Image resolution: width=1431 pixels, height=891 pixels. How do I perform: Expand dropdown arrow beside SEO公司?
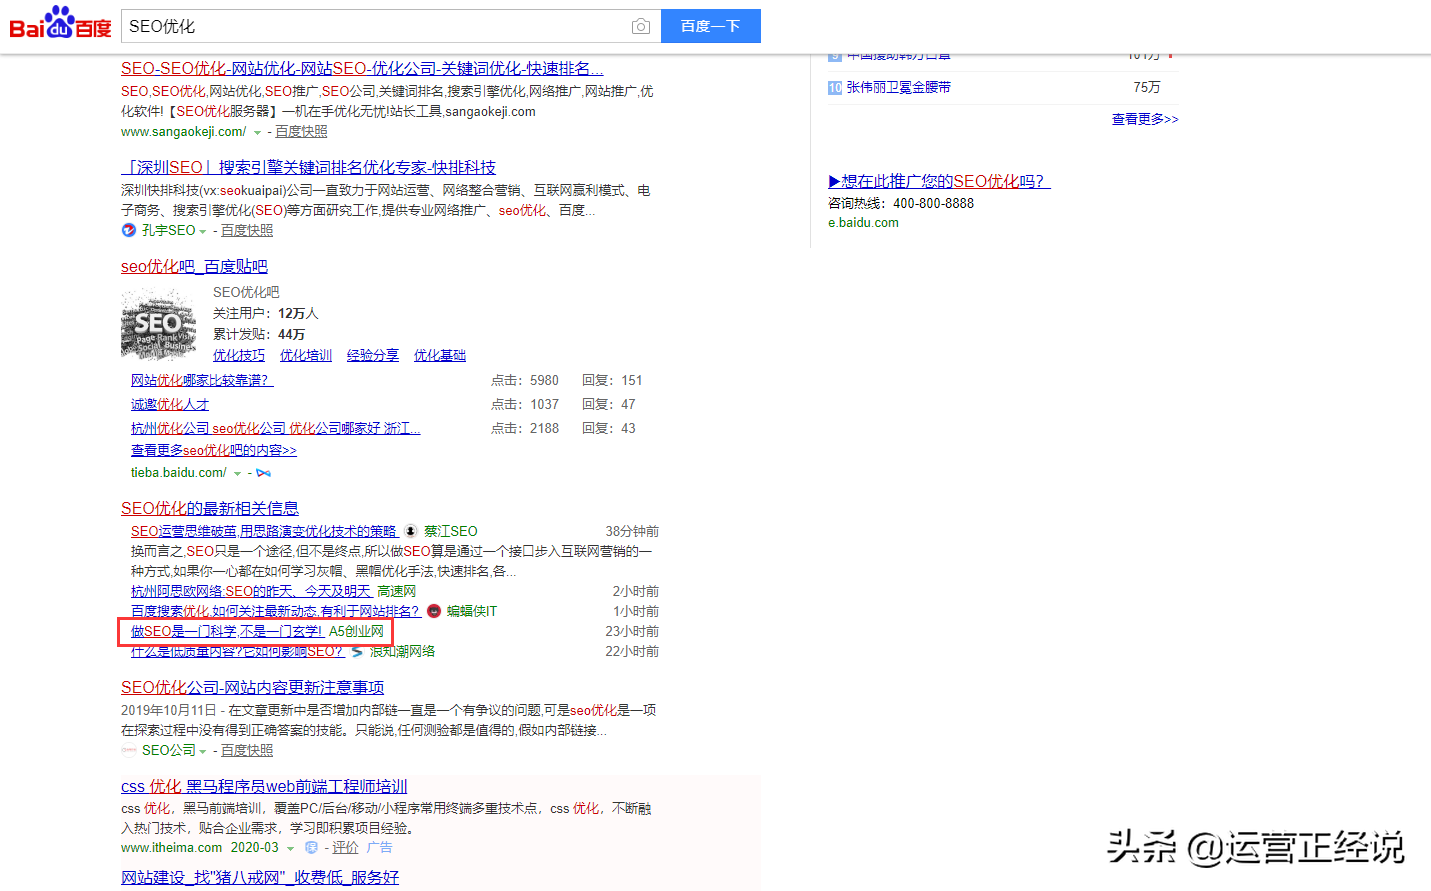(202, 751)
